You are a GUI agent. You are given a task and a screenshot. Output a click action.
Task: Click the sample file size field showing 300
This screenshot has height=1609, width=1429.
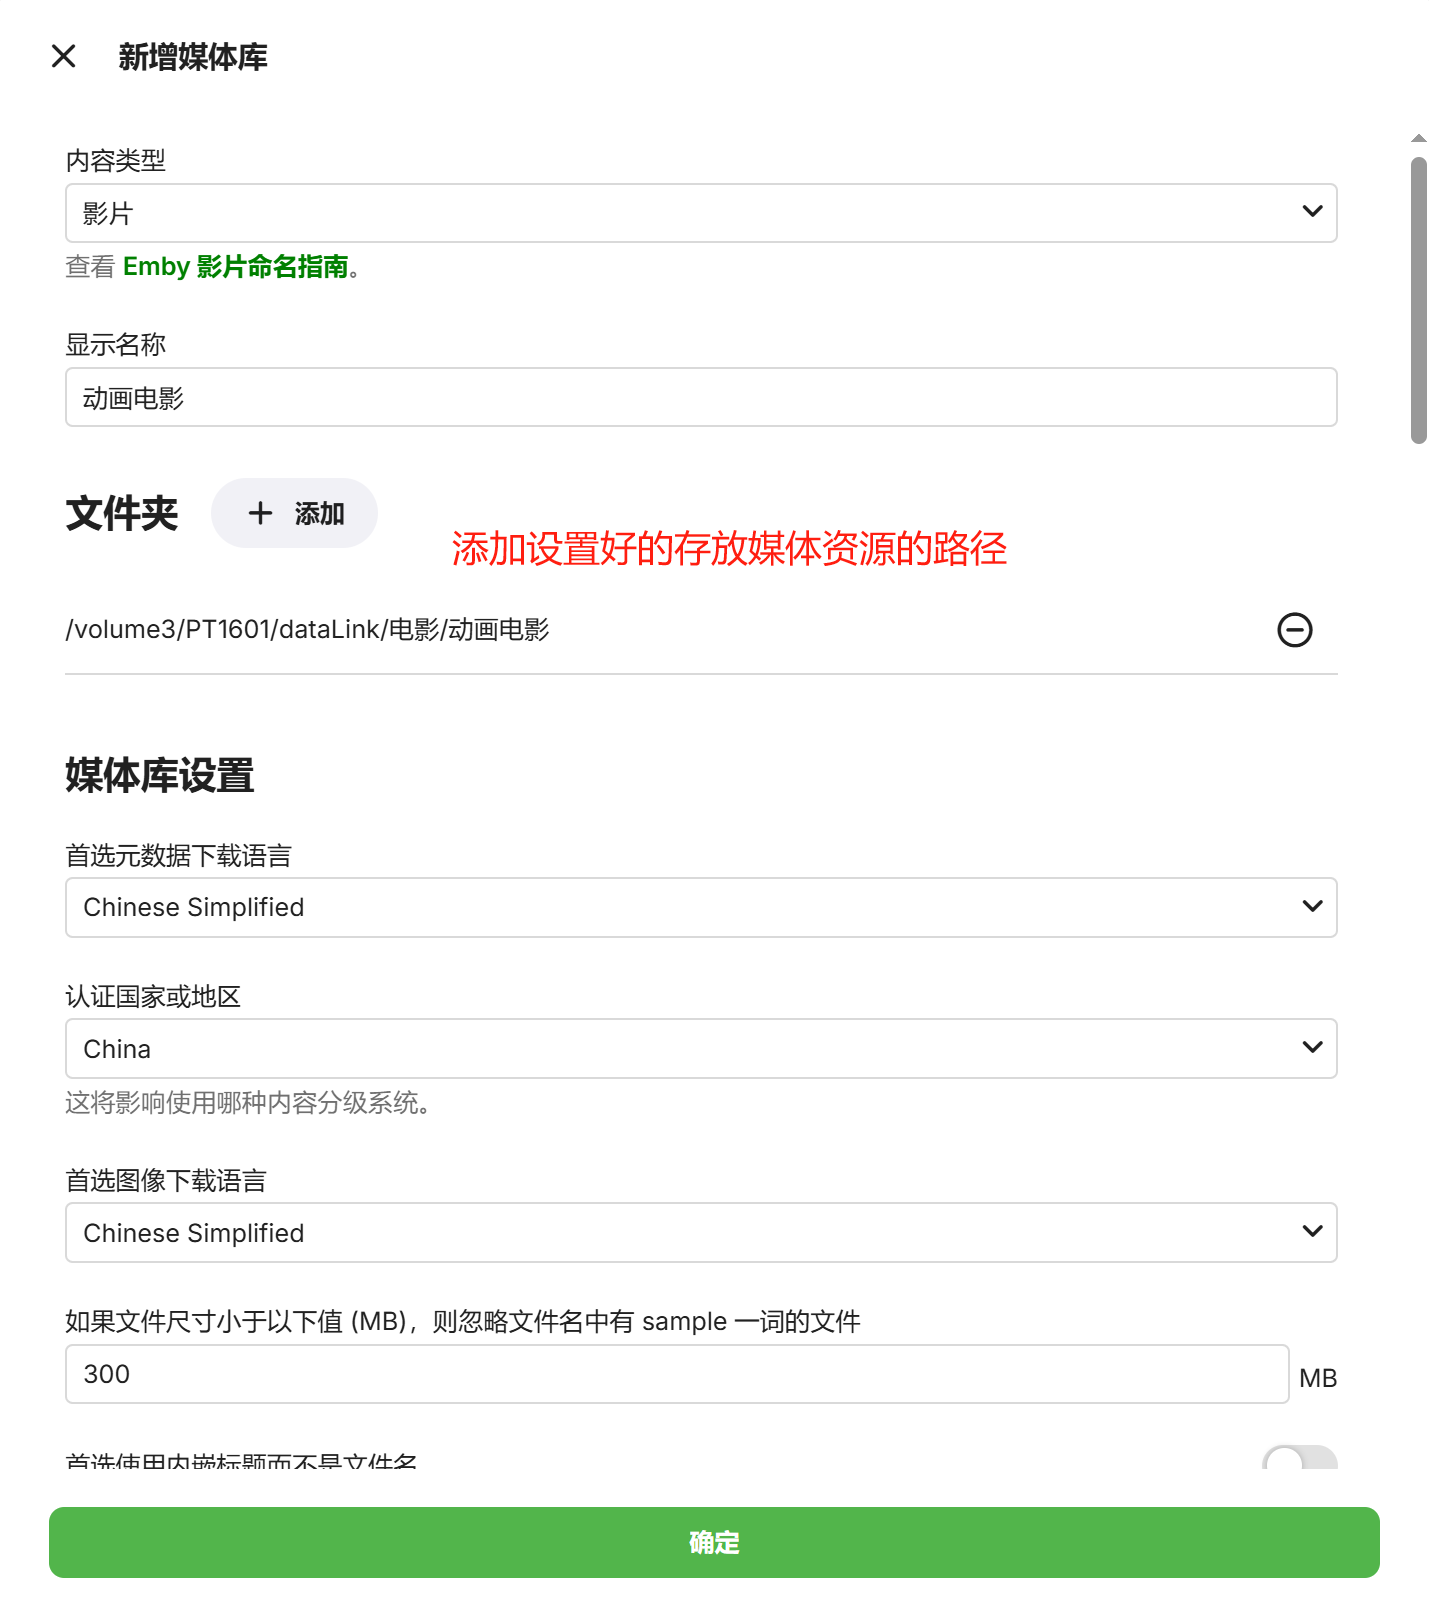pyautogui.click(x=676, y=1374)
